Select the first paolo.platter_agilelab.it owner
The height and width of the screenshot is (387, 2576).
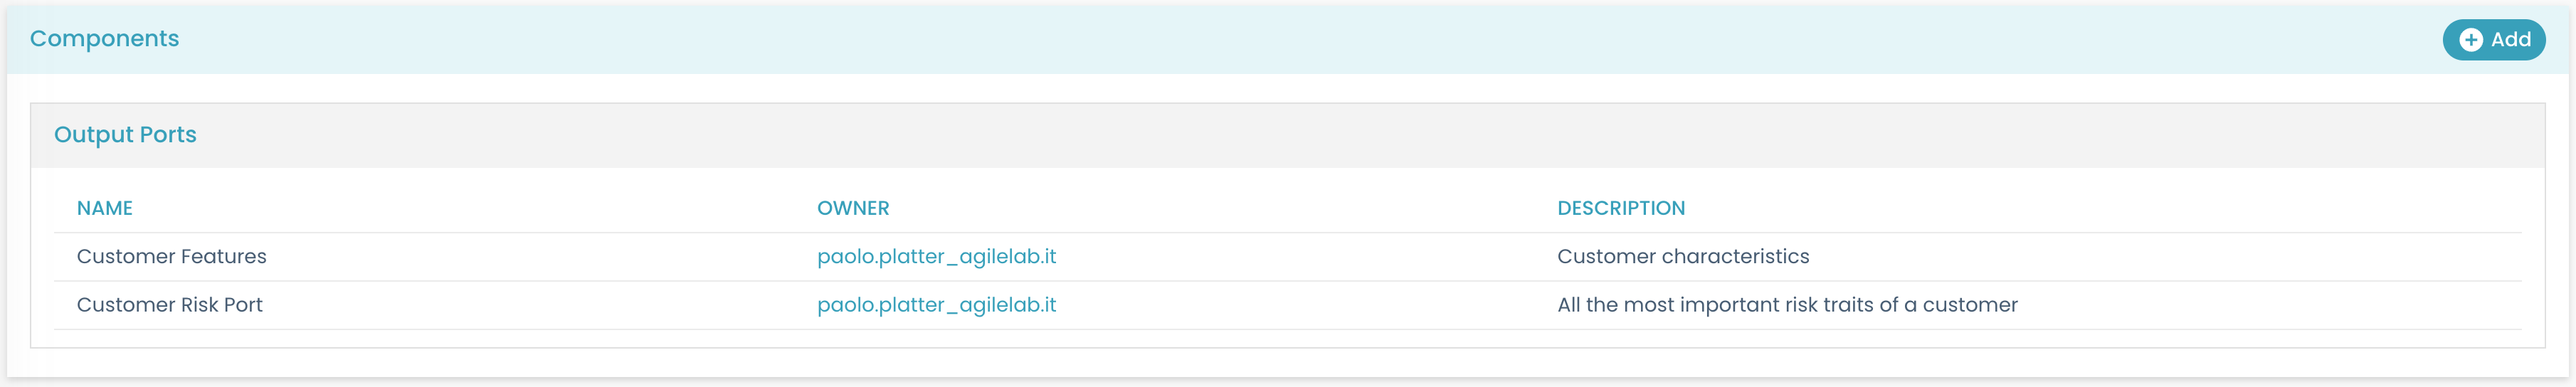pos(936,257)
